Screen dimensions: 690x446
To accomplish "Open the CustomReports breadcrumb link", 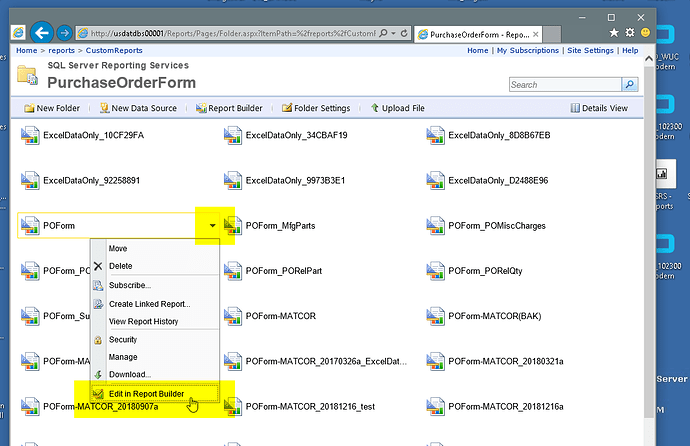I will click(x=114, y=51).
